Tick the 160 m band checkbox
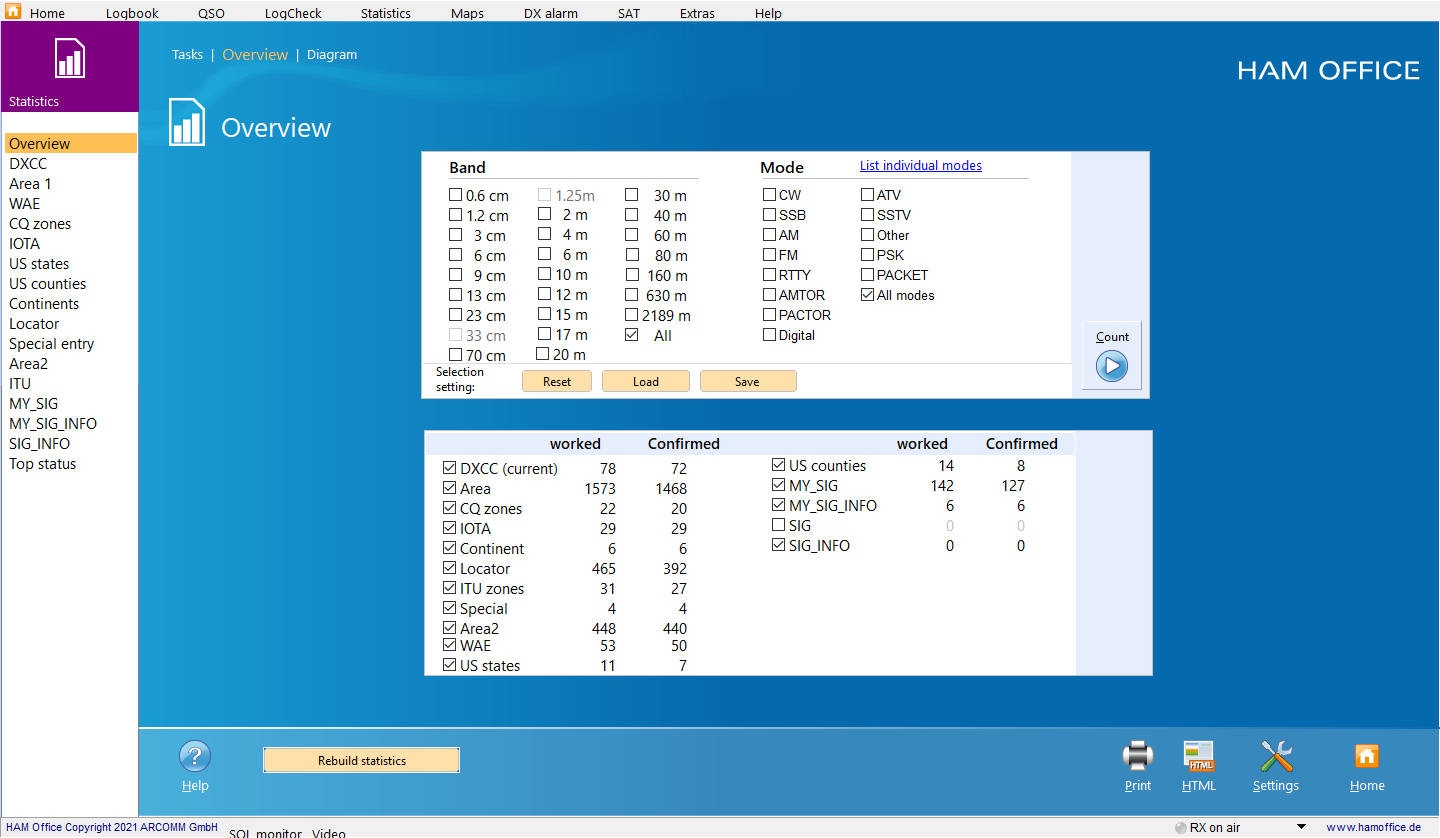This screenshot has height=838, width=1440. [x=632, y=275]
